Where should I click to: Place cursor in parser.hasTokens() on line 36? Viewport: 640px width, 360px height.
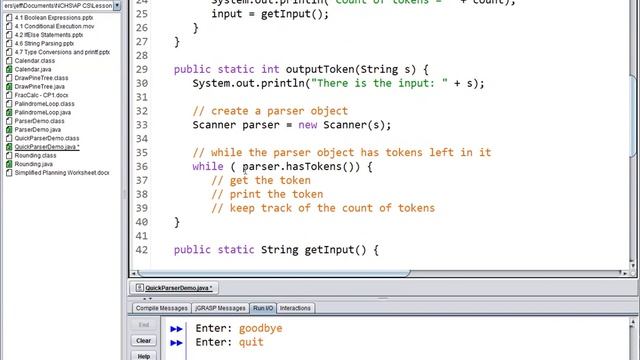point(301,167)
